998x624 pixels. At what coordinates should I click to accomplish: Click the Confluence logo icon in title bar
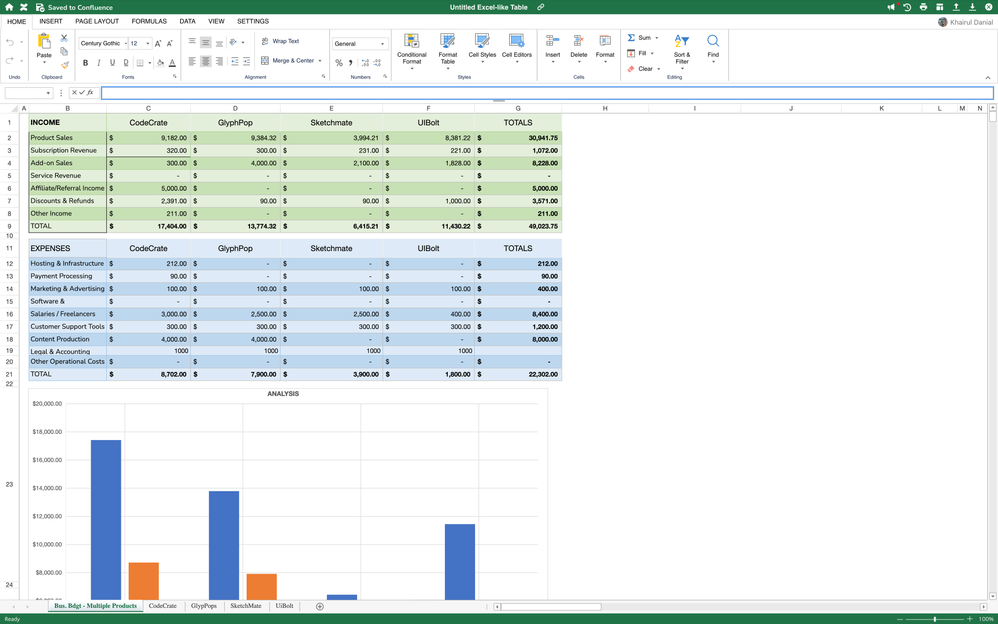[x=24, y=7]
